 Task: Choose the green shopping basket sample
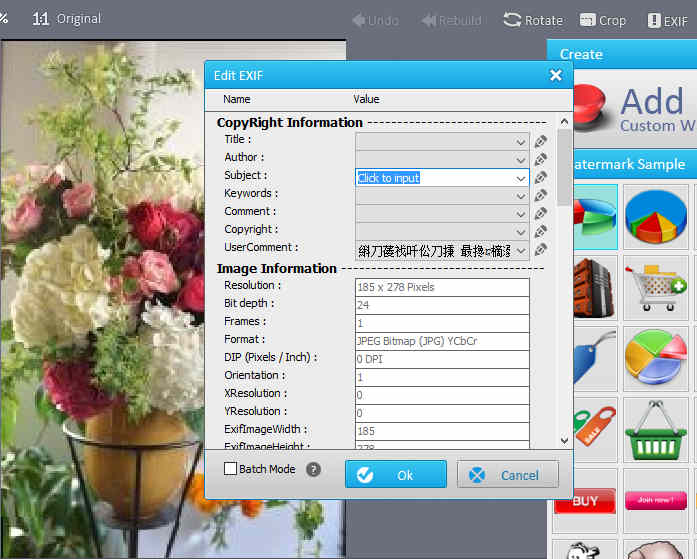[656, 430]
